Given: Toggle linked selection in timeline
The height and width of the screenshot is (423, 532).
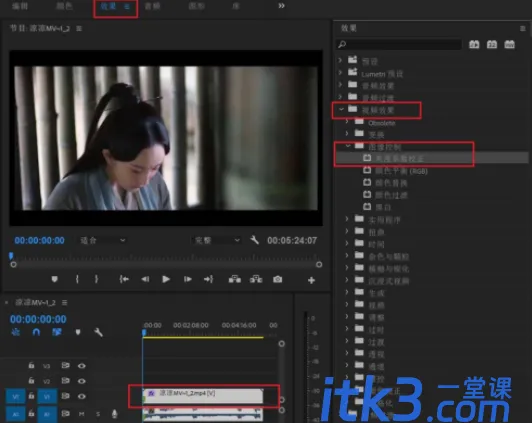Looking at the screenshot, I should click(57, 332).
